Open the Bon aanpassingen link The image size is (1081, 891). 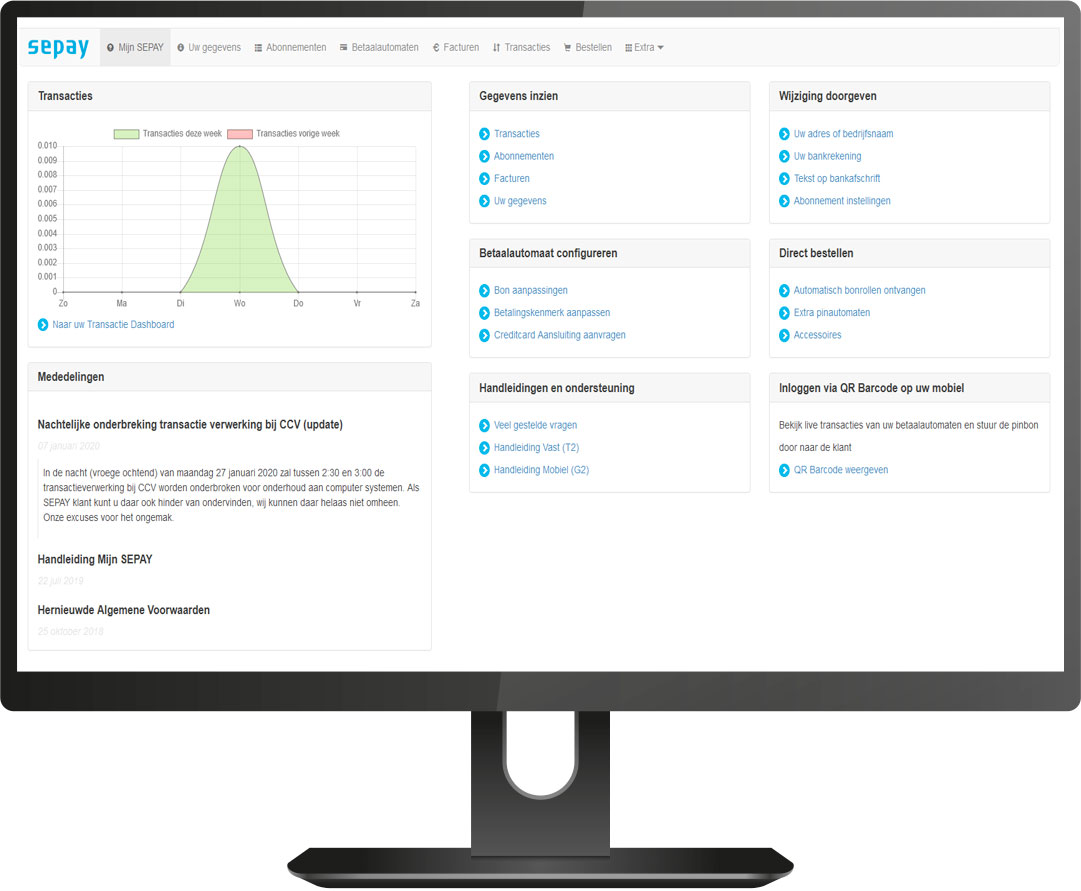pos(531,290)
